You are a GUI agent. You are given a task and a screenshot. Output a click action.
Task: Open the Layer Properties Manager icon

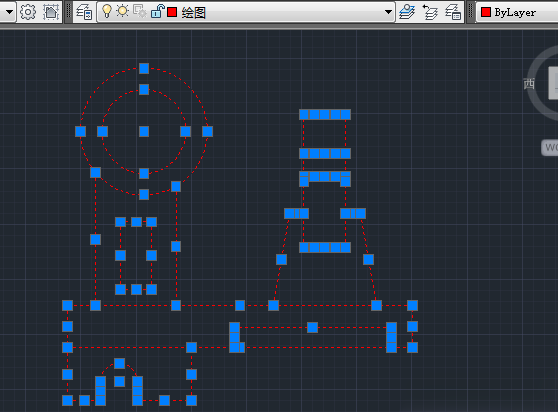(84, 12)
